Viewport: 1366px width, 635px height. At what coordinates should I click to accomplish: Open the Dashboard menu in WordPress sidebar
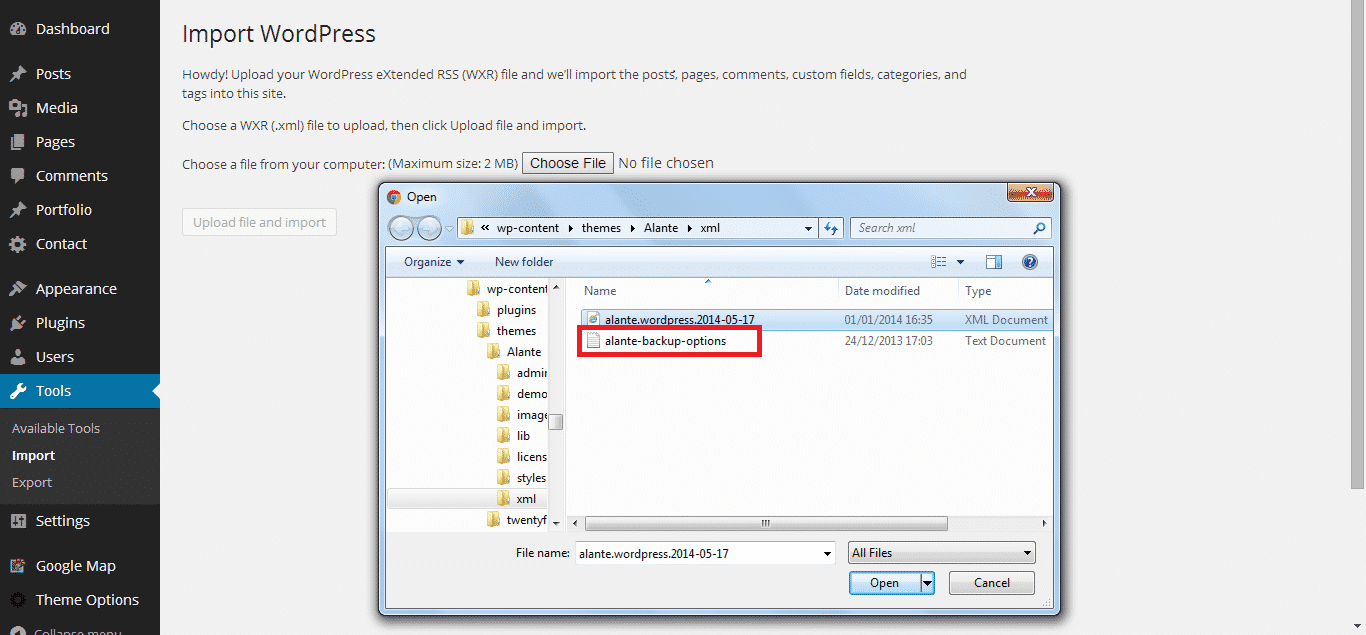(72, 29)
